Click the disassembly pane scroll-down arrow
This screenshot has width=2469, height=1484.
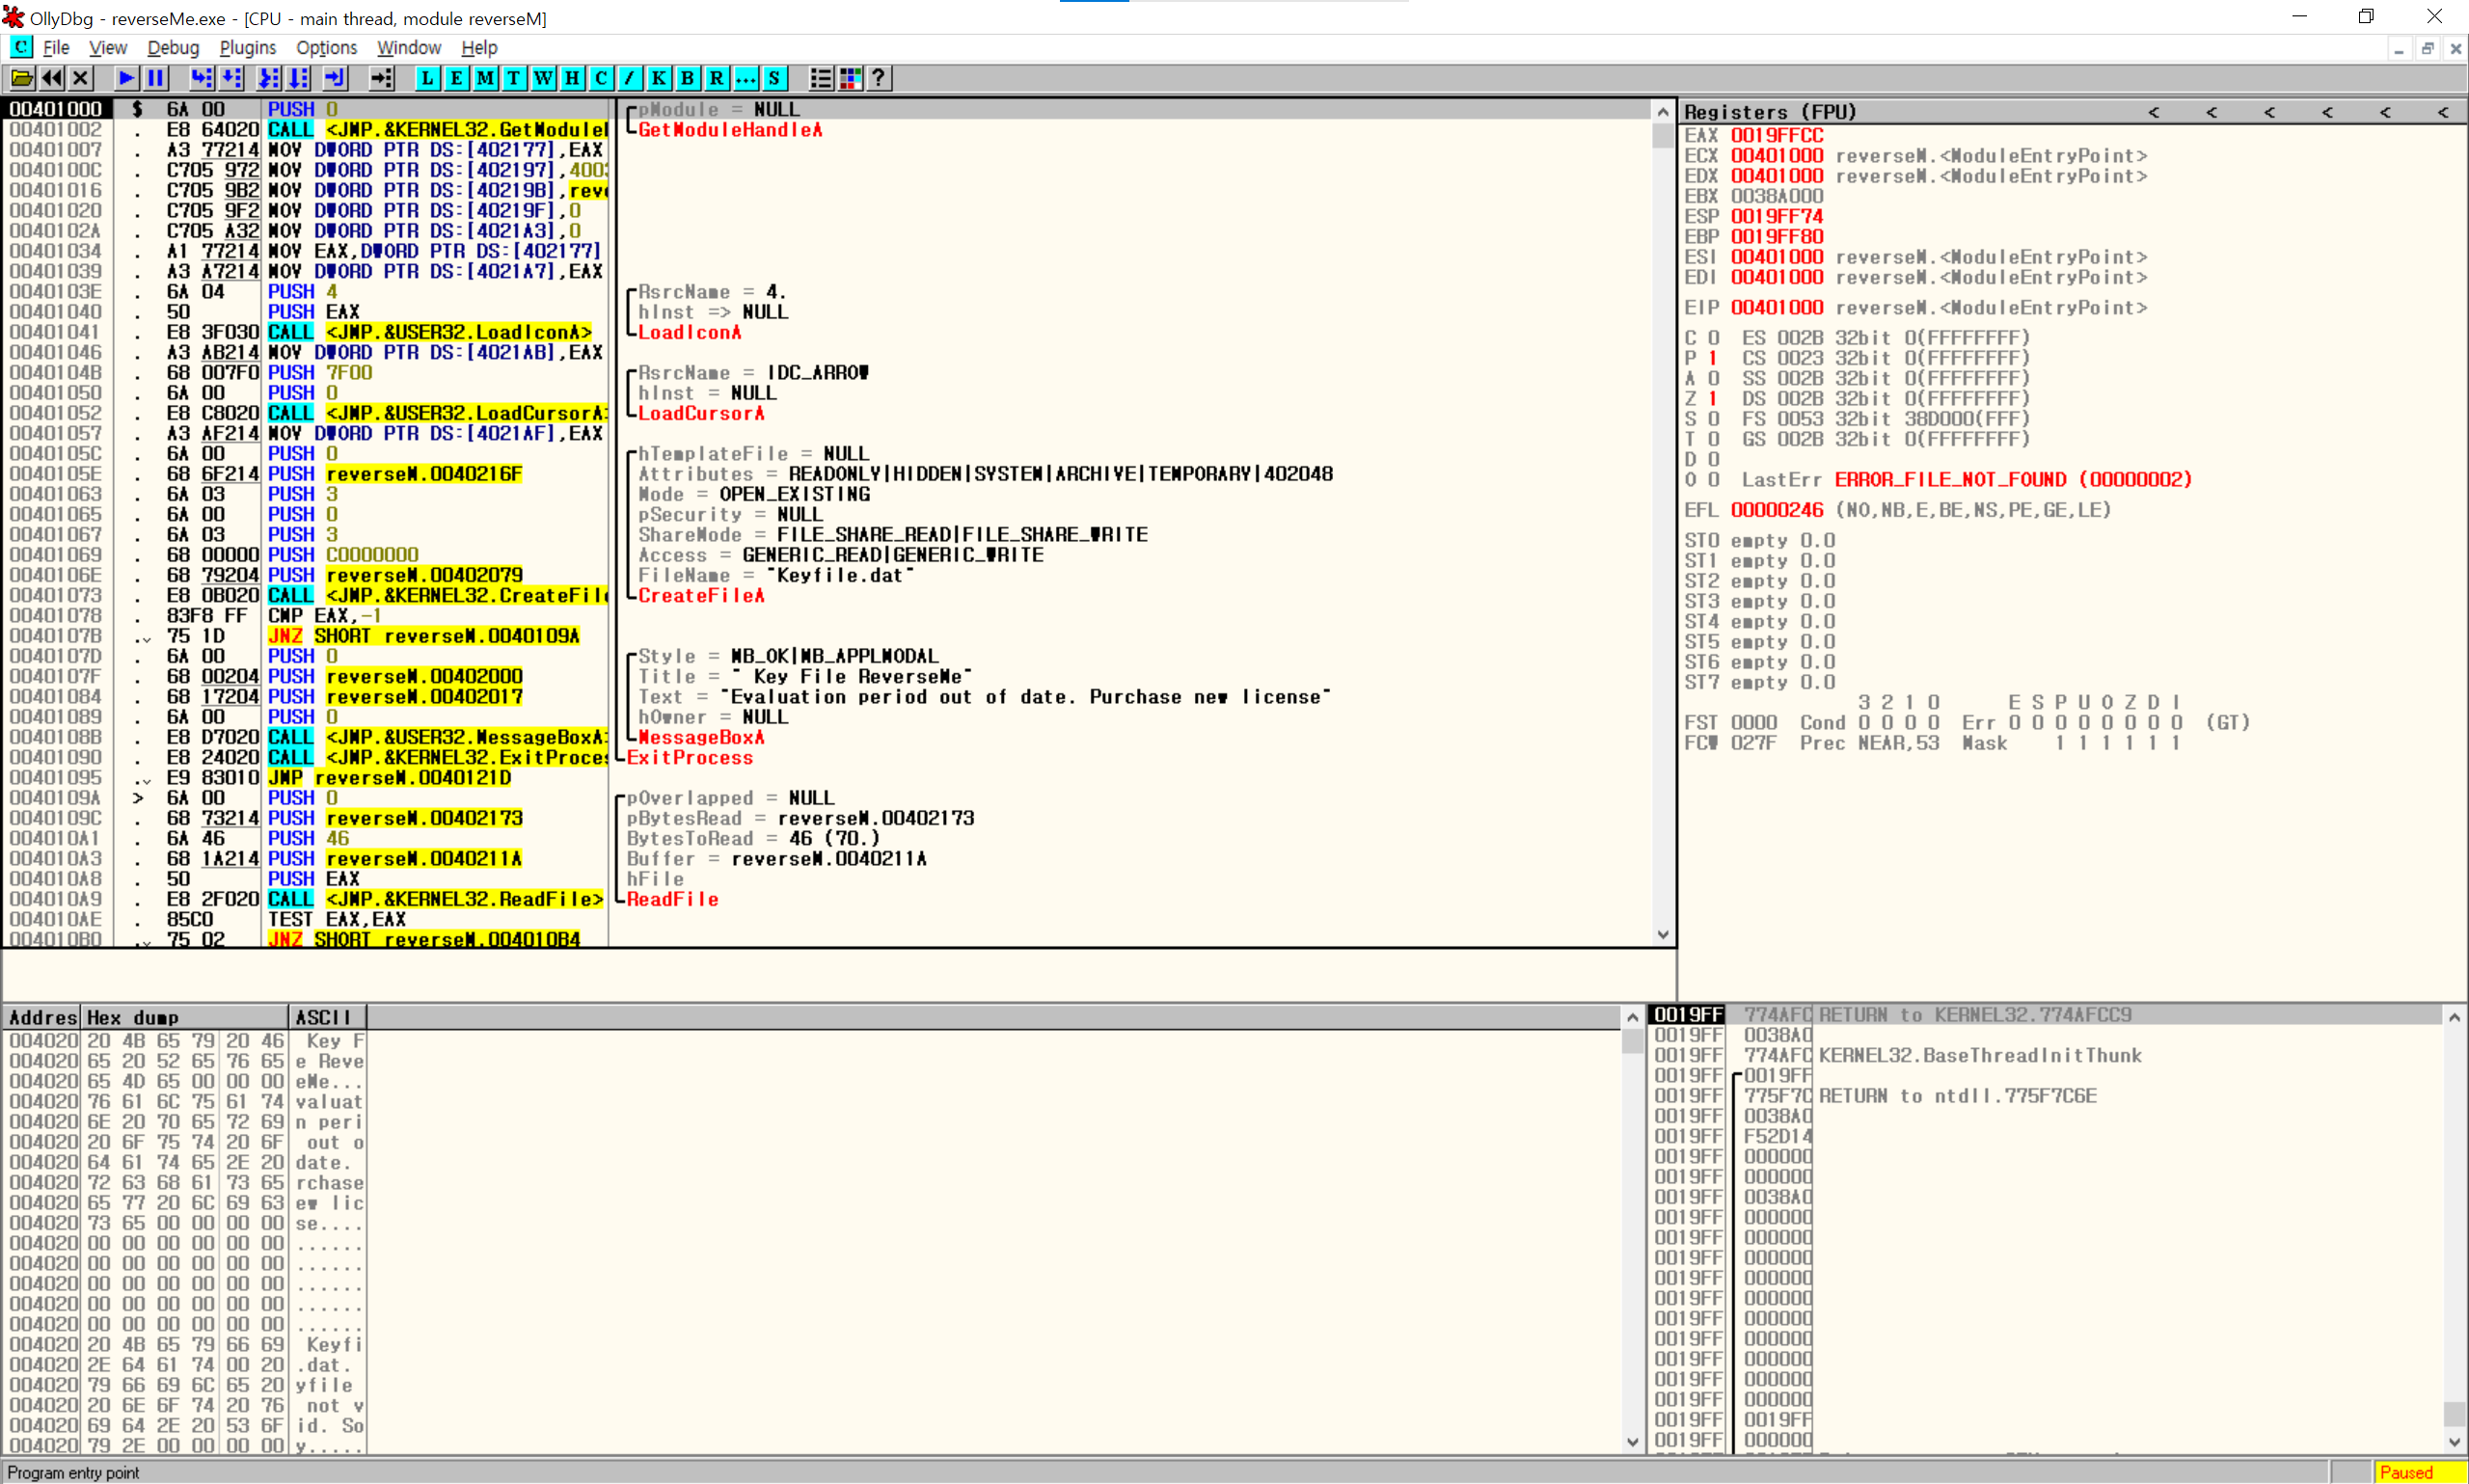tap(1662, 935)
